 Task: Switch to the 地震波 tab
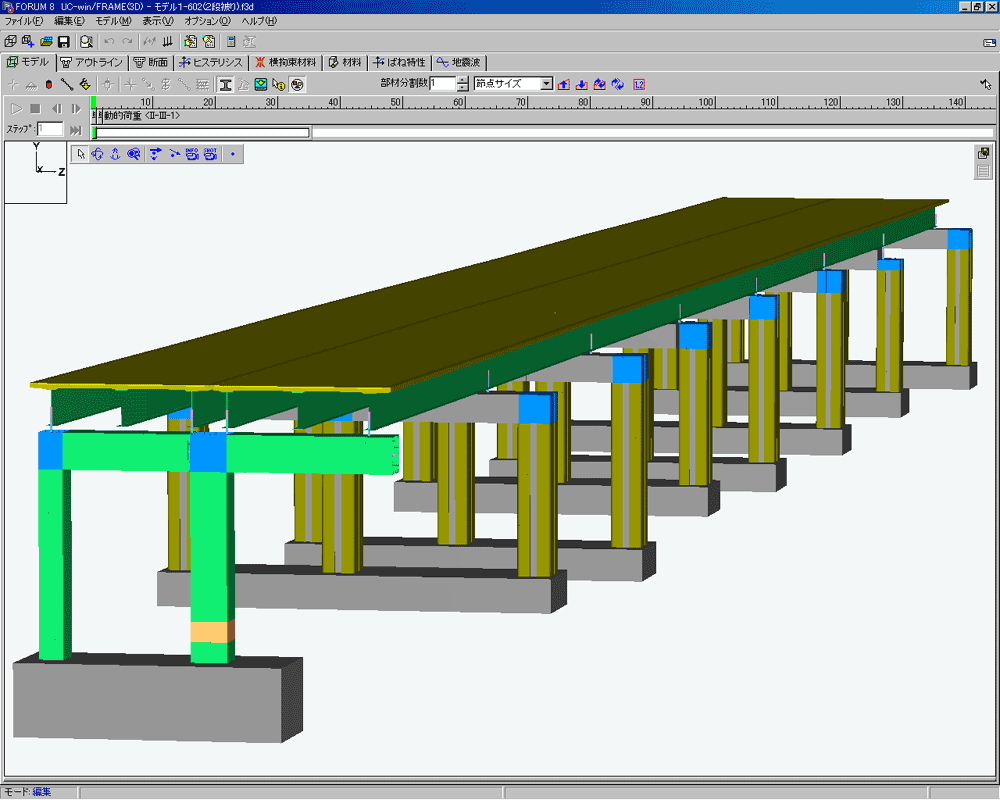458,62
